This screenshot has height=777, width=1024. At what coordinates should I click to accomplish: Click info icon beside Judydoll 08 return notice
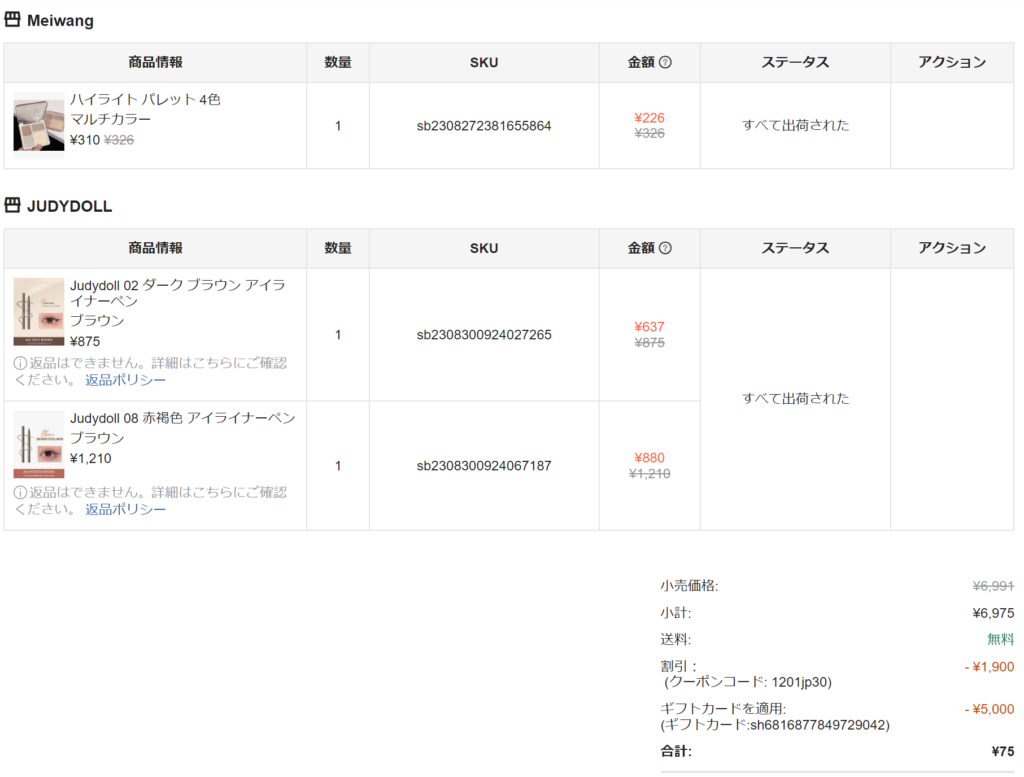pos(20,492)
